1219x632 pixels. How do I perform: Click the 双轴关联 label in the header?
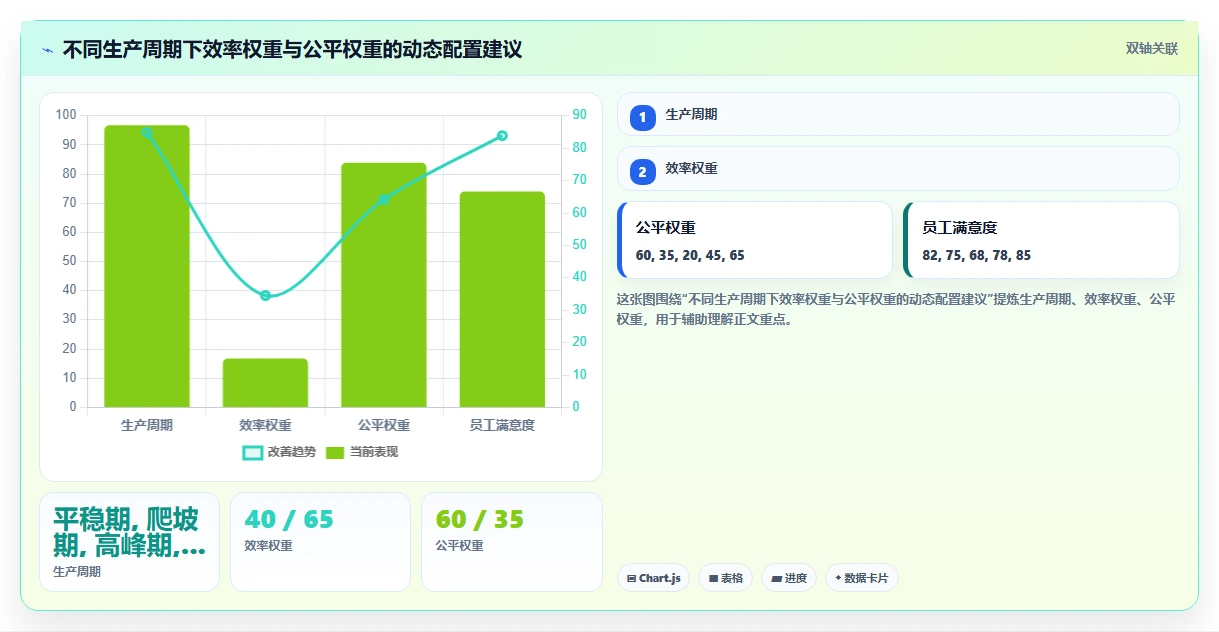coord(1152,49)
